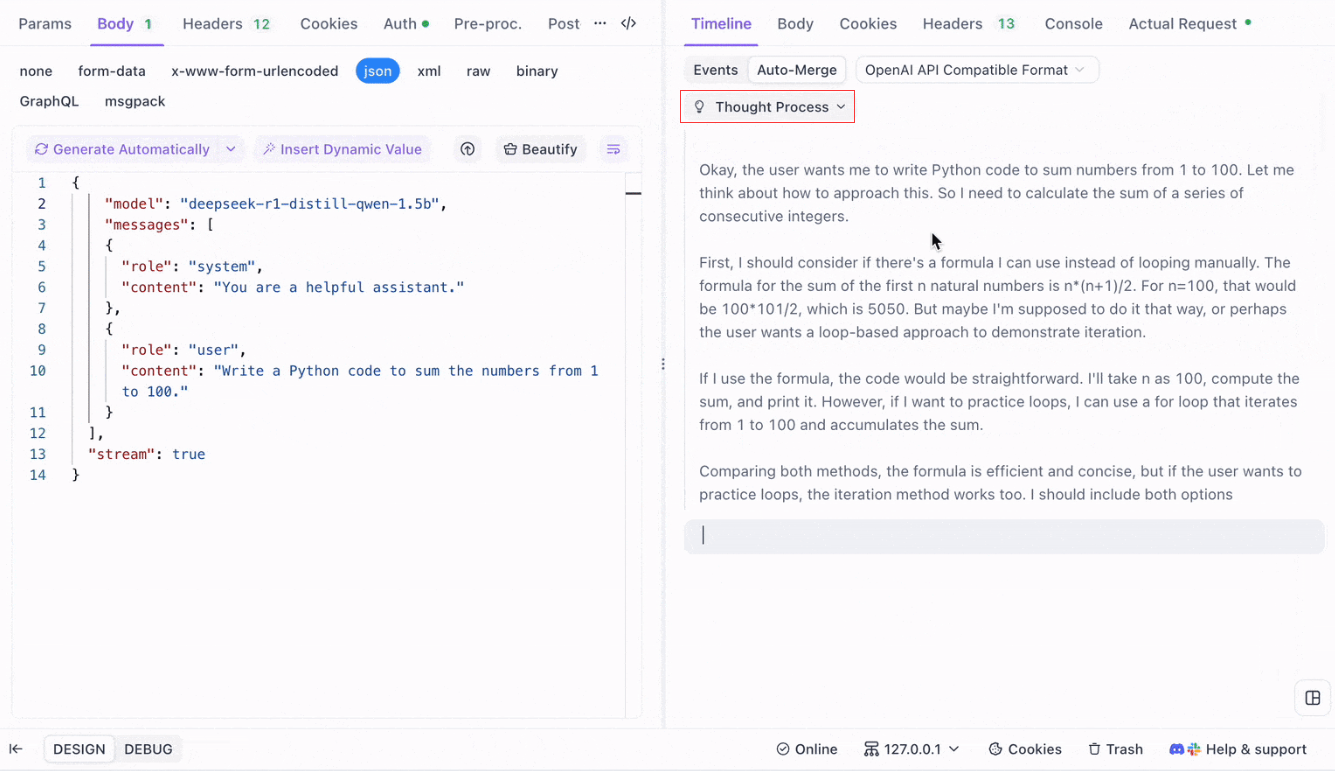Select msgpack body type
Screen dimensions: 1335x771
(135, 101)
